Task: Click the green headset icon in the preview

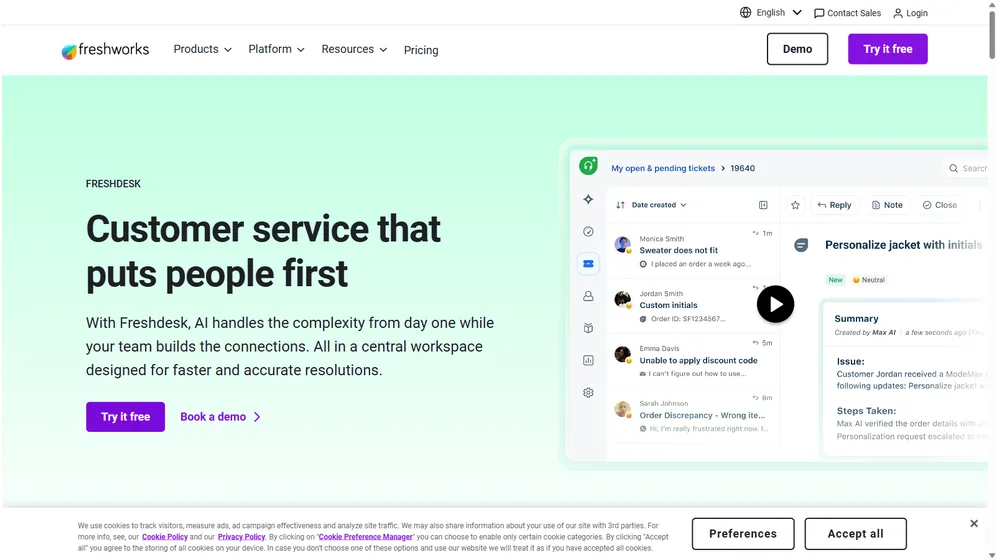Action: pyautogui.click(x=588, y=166)
